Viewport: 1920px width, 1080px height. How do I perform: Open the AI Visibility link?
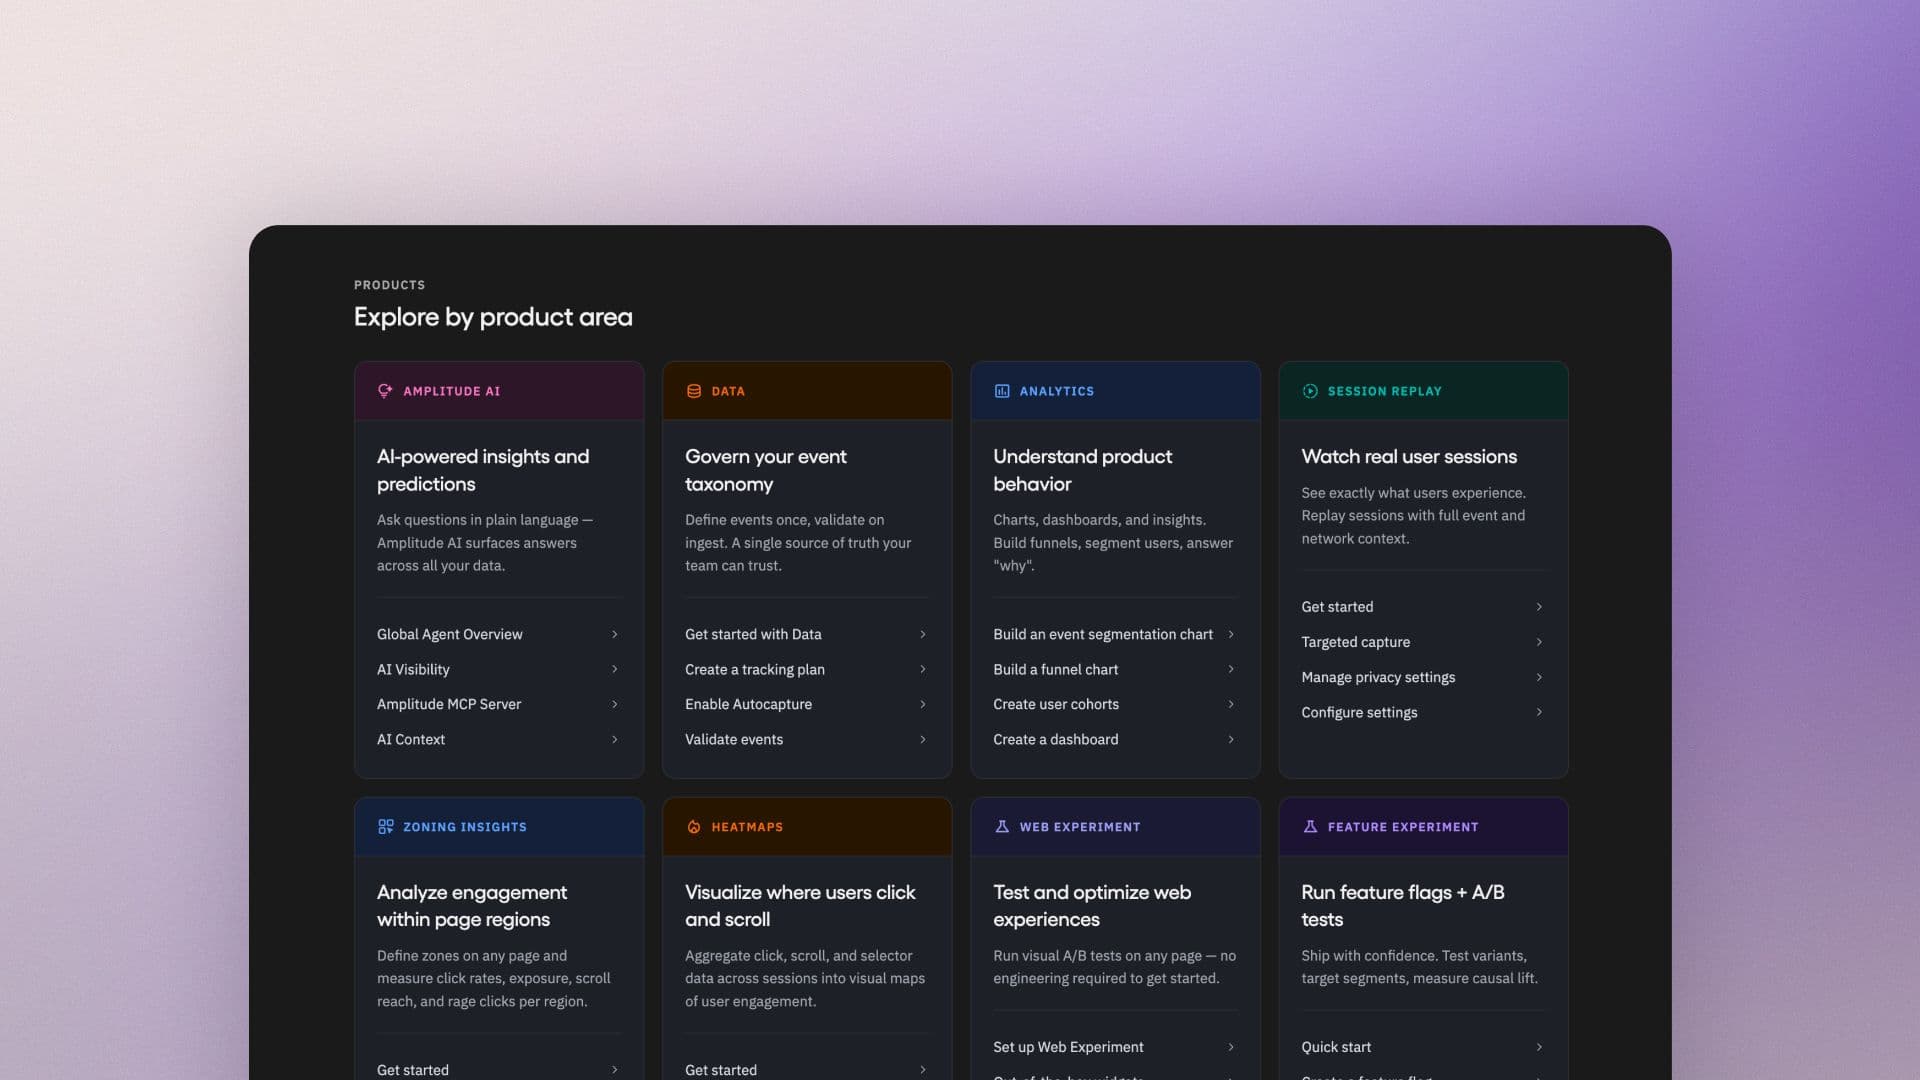499,669
